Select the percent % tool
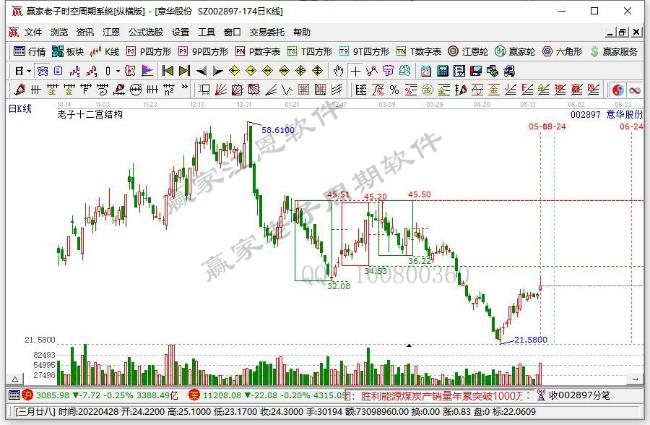 (x=394, y=89)
